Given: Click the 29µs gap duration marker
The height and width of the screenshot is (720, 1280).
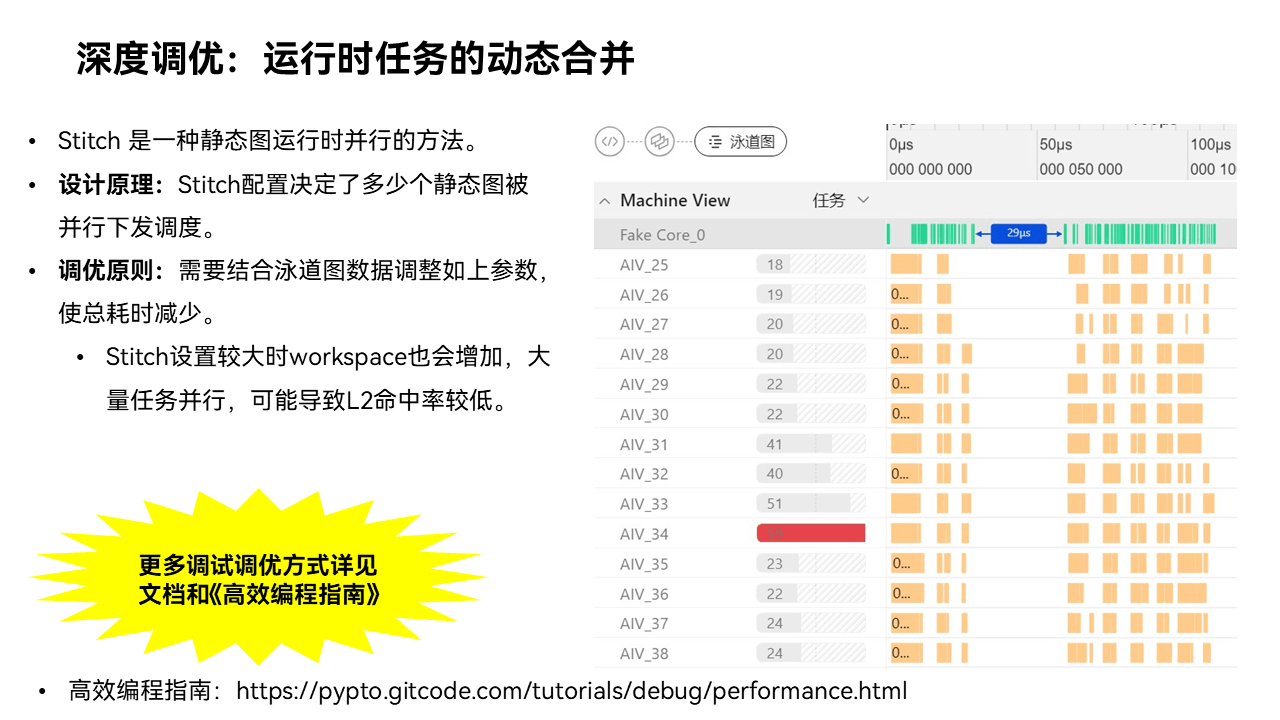Looking at the screenshot, I should (x=1018, y=234).
